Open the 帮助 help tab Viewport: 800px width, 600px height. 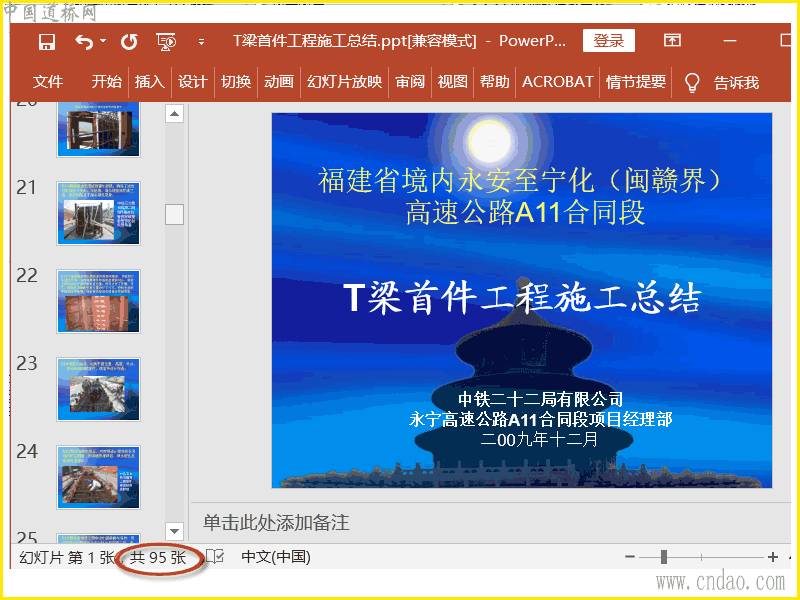(x=494, y=82)
